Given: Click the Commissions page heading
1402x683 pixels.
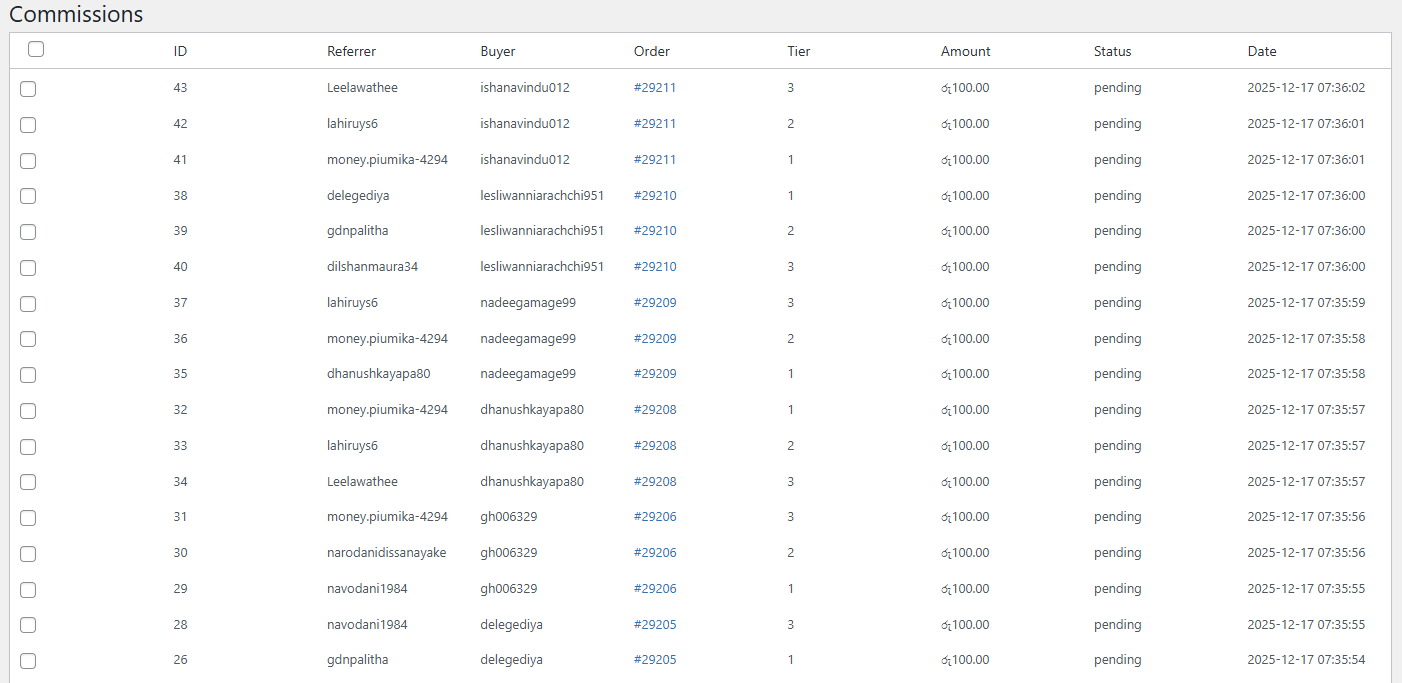Looking at the screenshot, I should pos(76,15).
